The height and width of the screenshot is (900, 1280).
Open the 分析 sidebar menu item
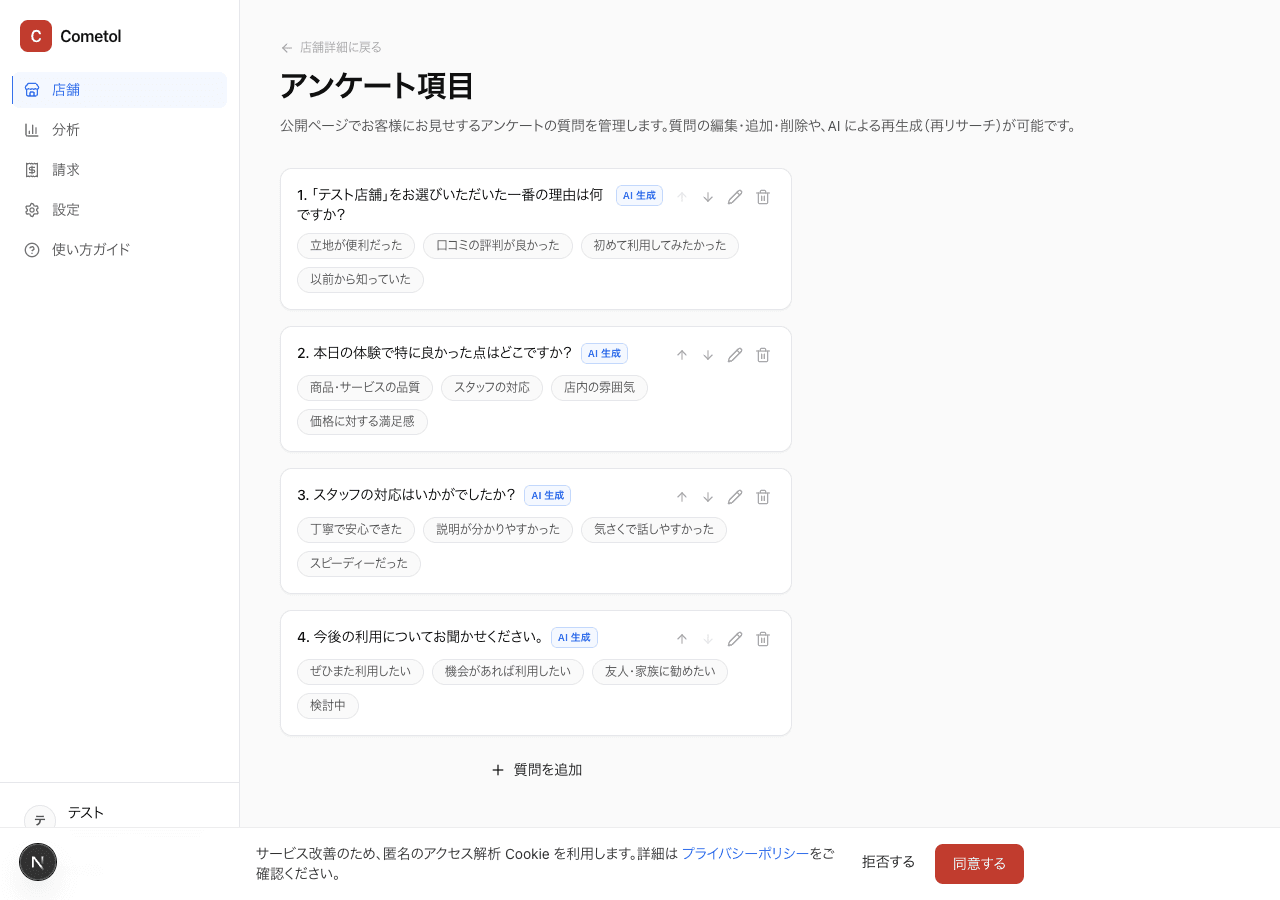[120, 130]
